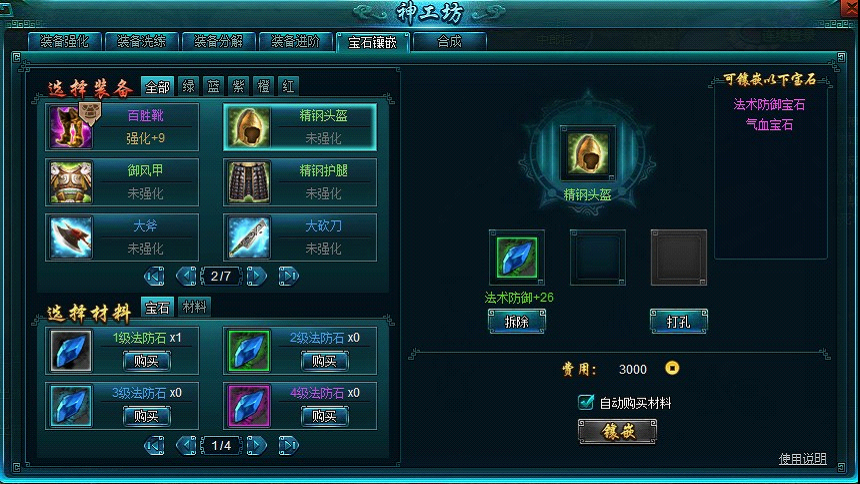Screen dimensions: 860x484
Task: Go to next equipment page arrow
Action: click(256, 275)
